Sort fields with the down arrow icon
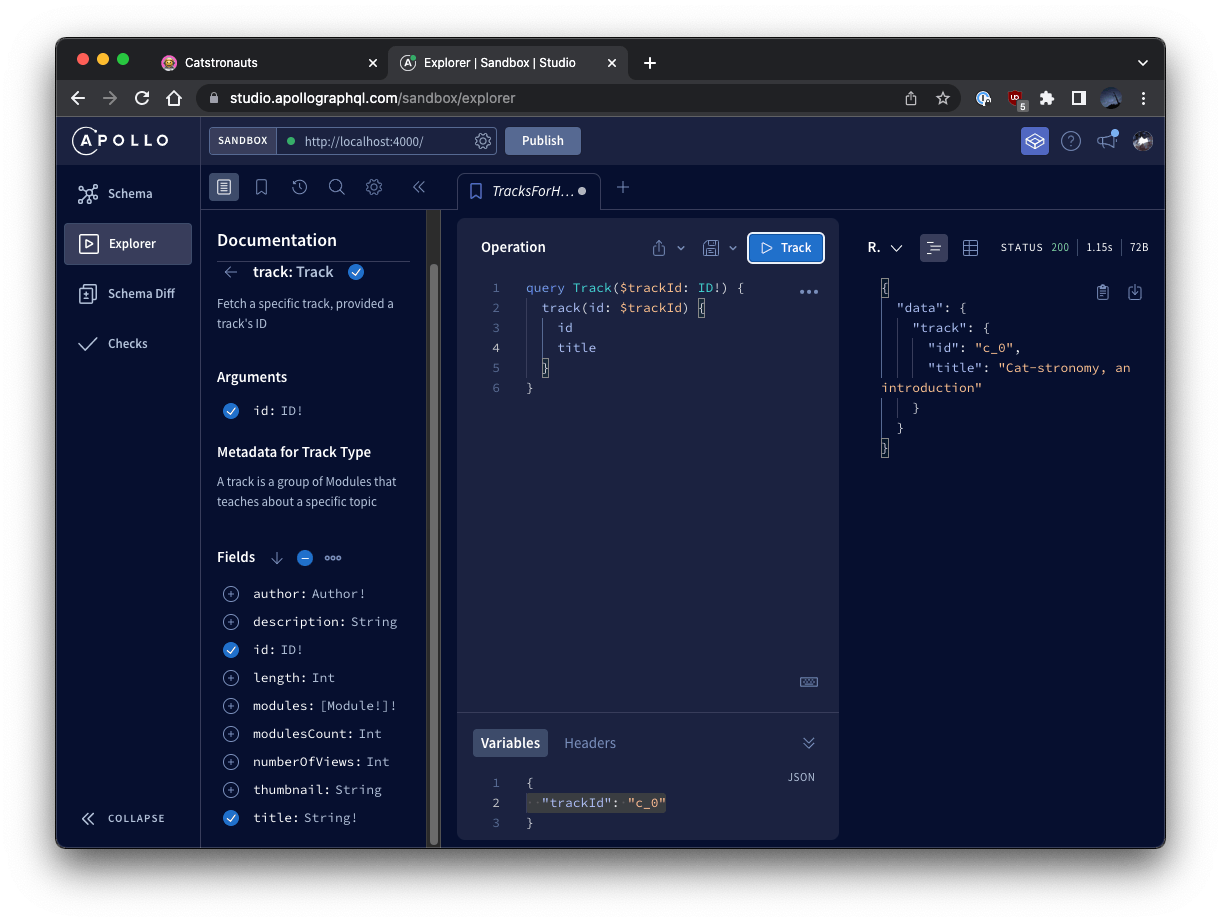The image size is (1221, 922). [277, 558]
